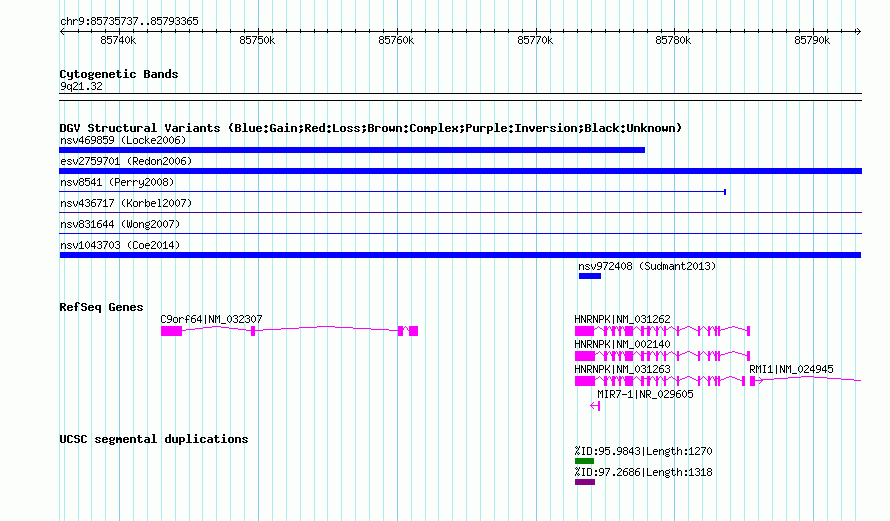This screenshot has width=890, height=521.
Task: Click the nsv831644 (Wong2007) variant line
Action: [x=460, y=234]
